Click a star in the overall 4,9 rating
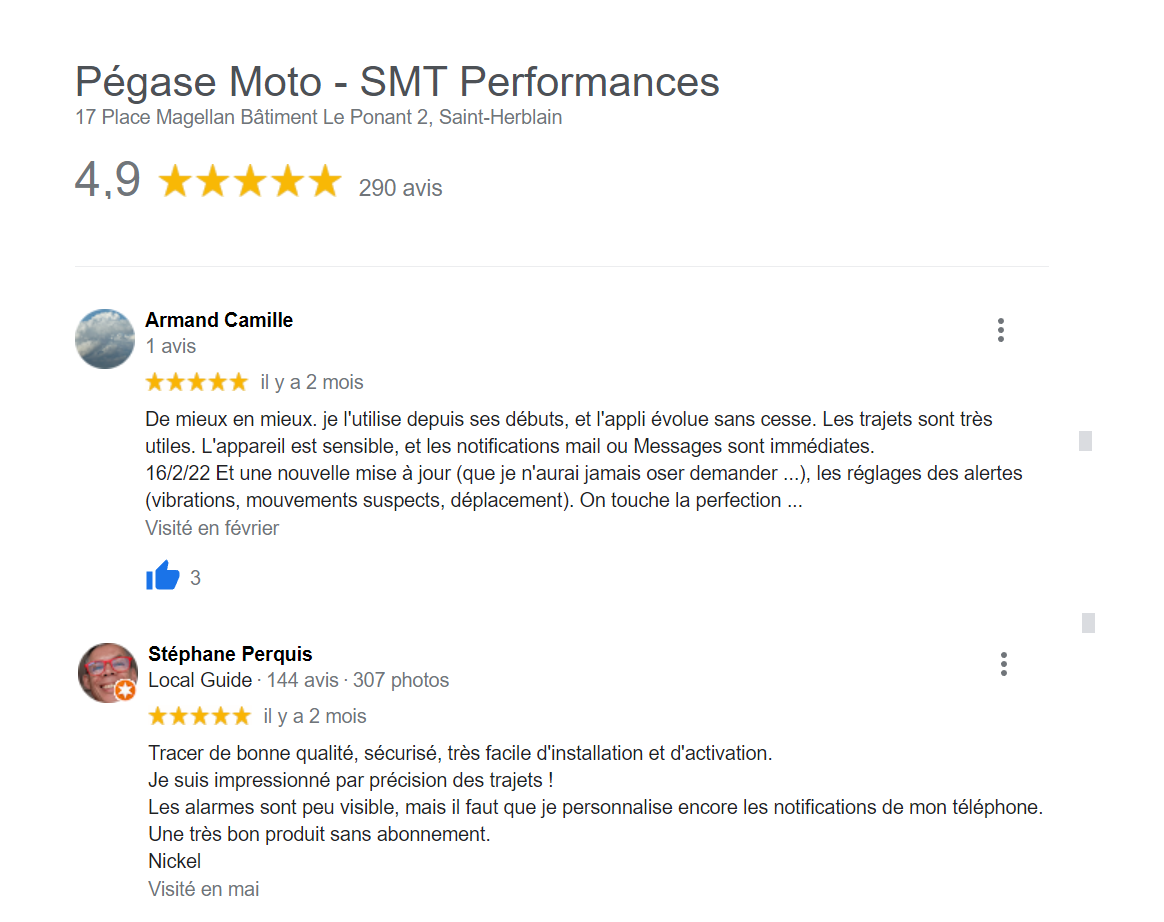The width and height of the screenshot is (1164, 922). tap(249, 181)
